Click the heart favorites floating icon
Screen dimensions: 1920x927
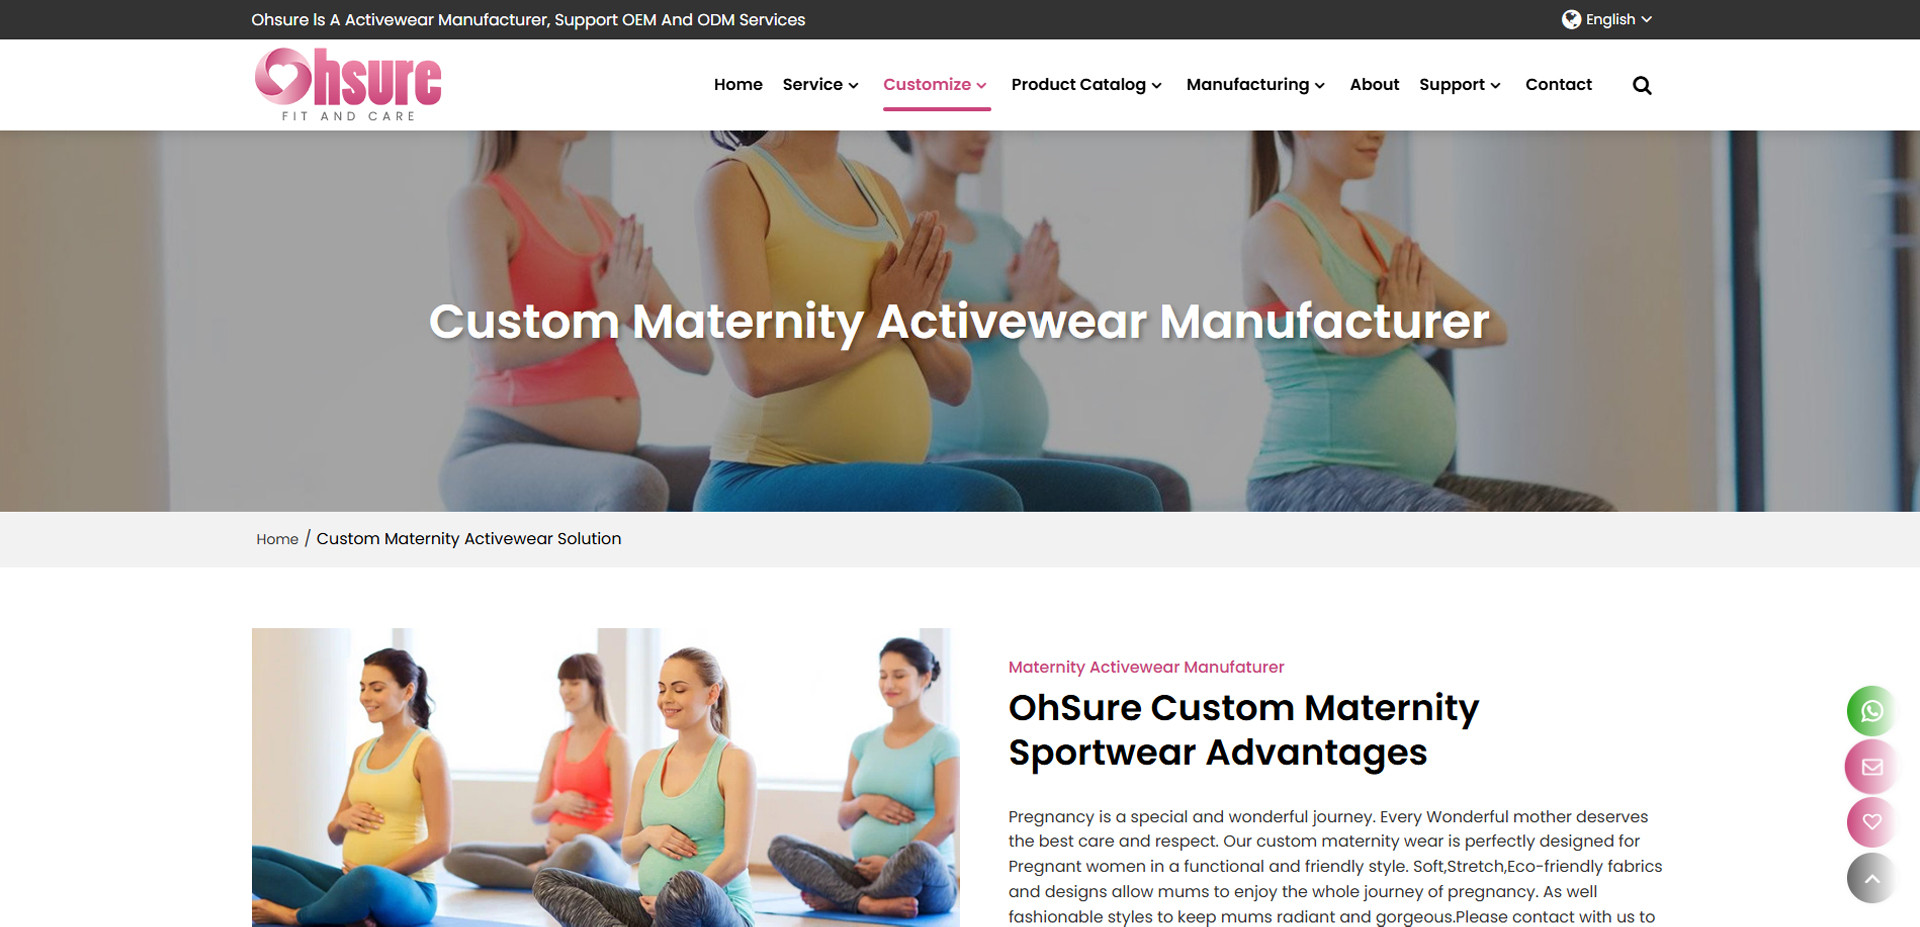point(1871,822)
